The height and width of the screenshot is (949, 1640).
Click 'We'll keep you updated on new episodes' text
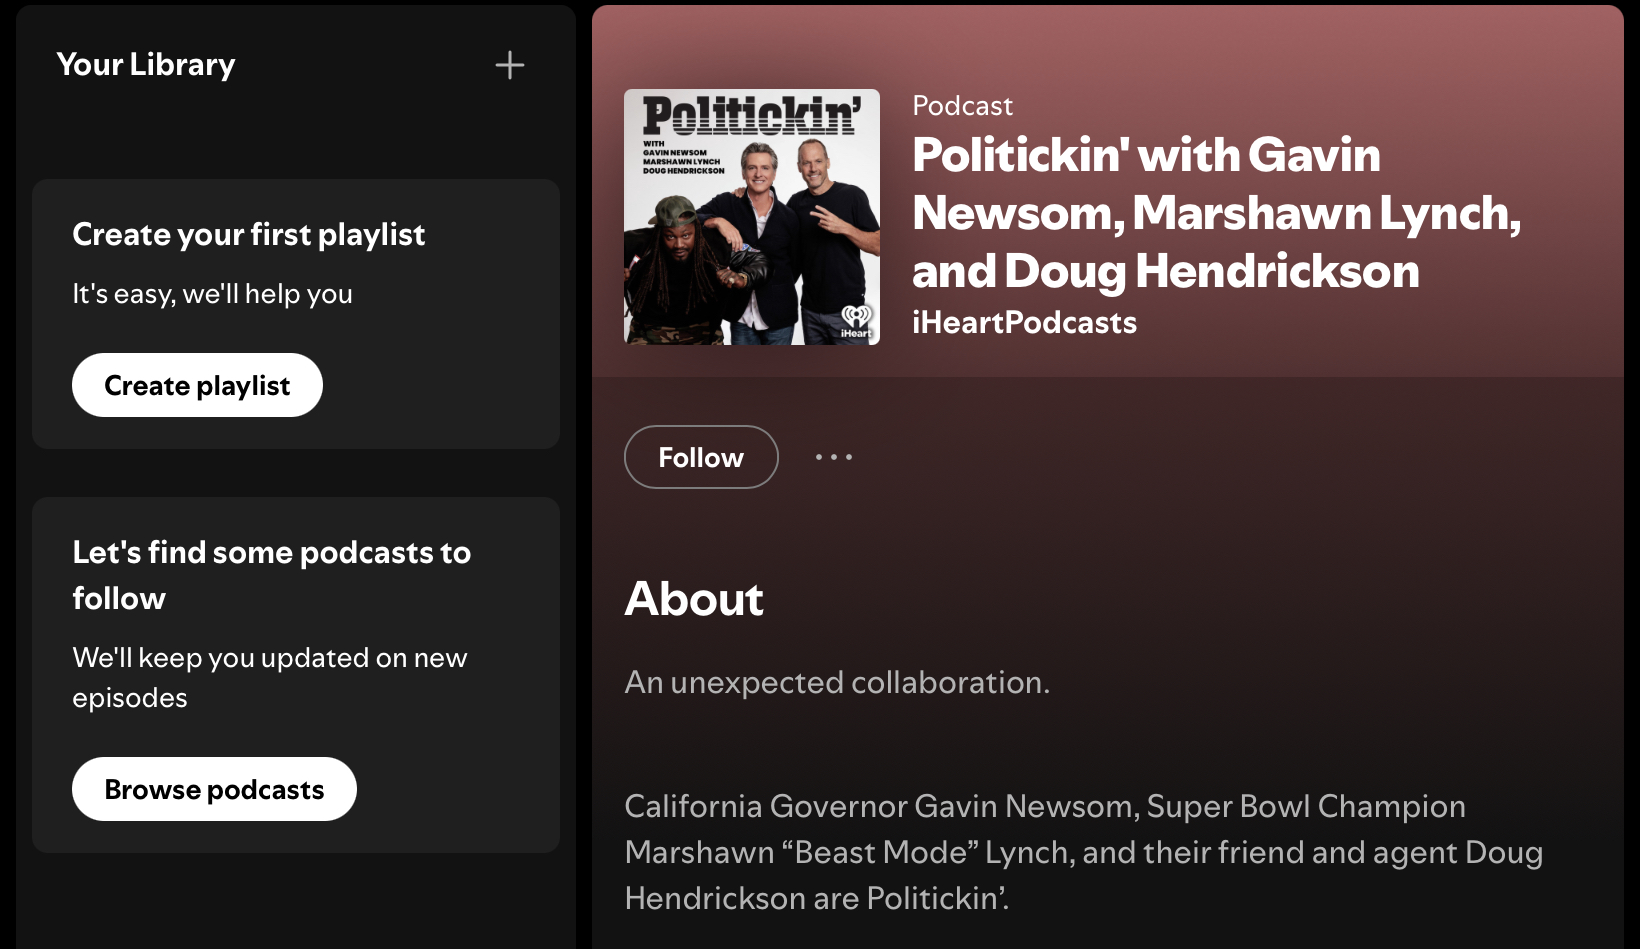[270, 677]
